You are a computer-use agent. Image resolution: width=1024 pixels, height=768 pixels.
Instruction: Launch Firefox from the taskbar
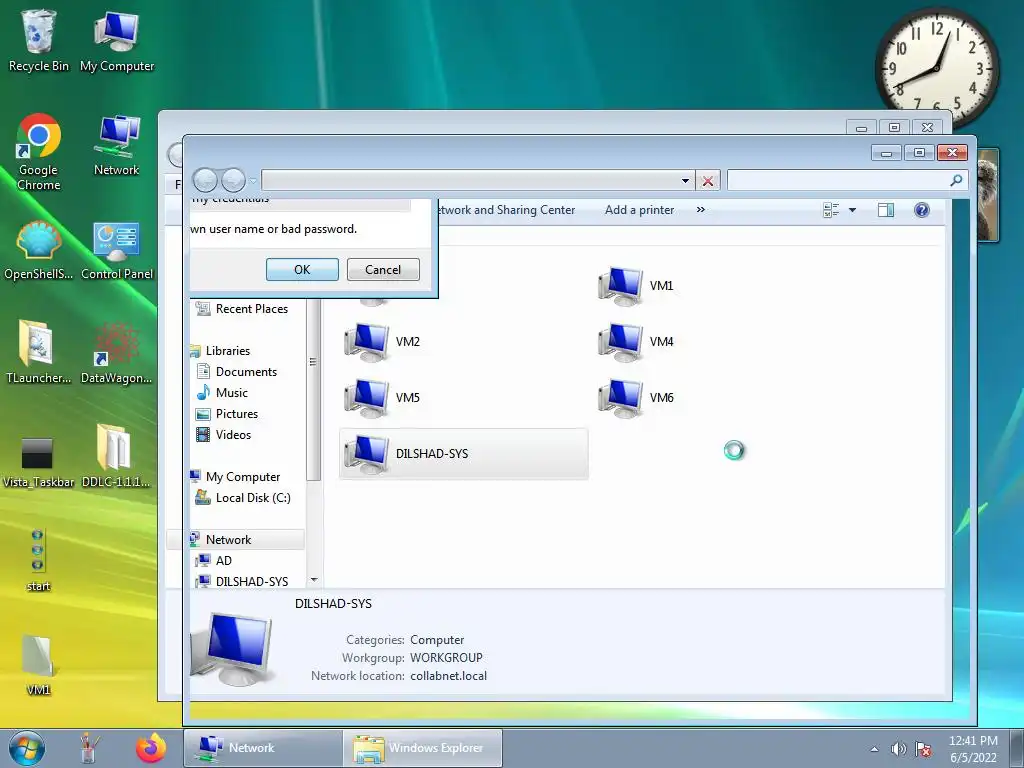[151, 748]
